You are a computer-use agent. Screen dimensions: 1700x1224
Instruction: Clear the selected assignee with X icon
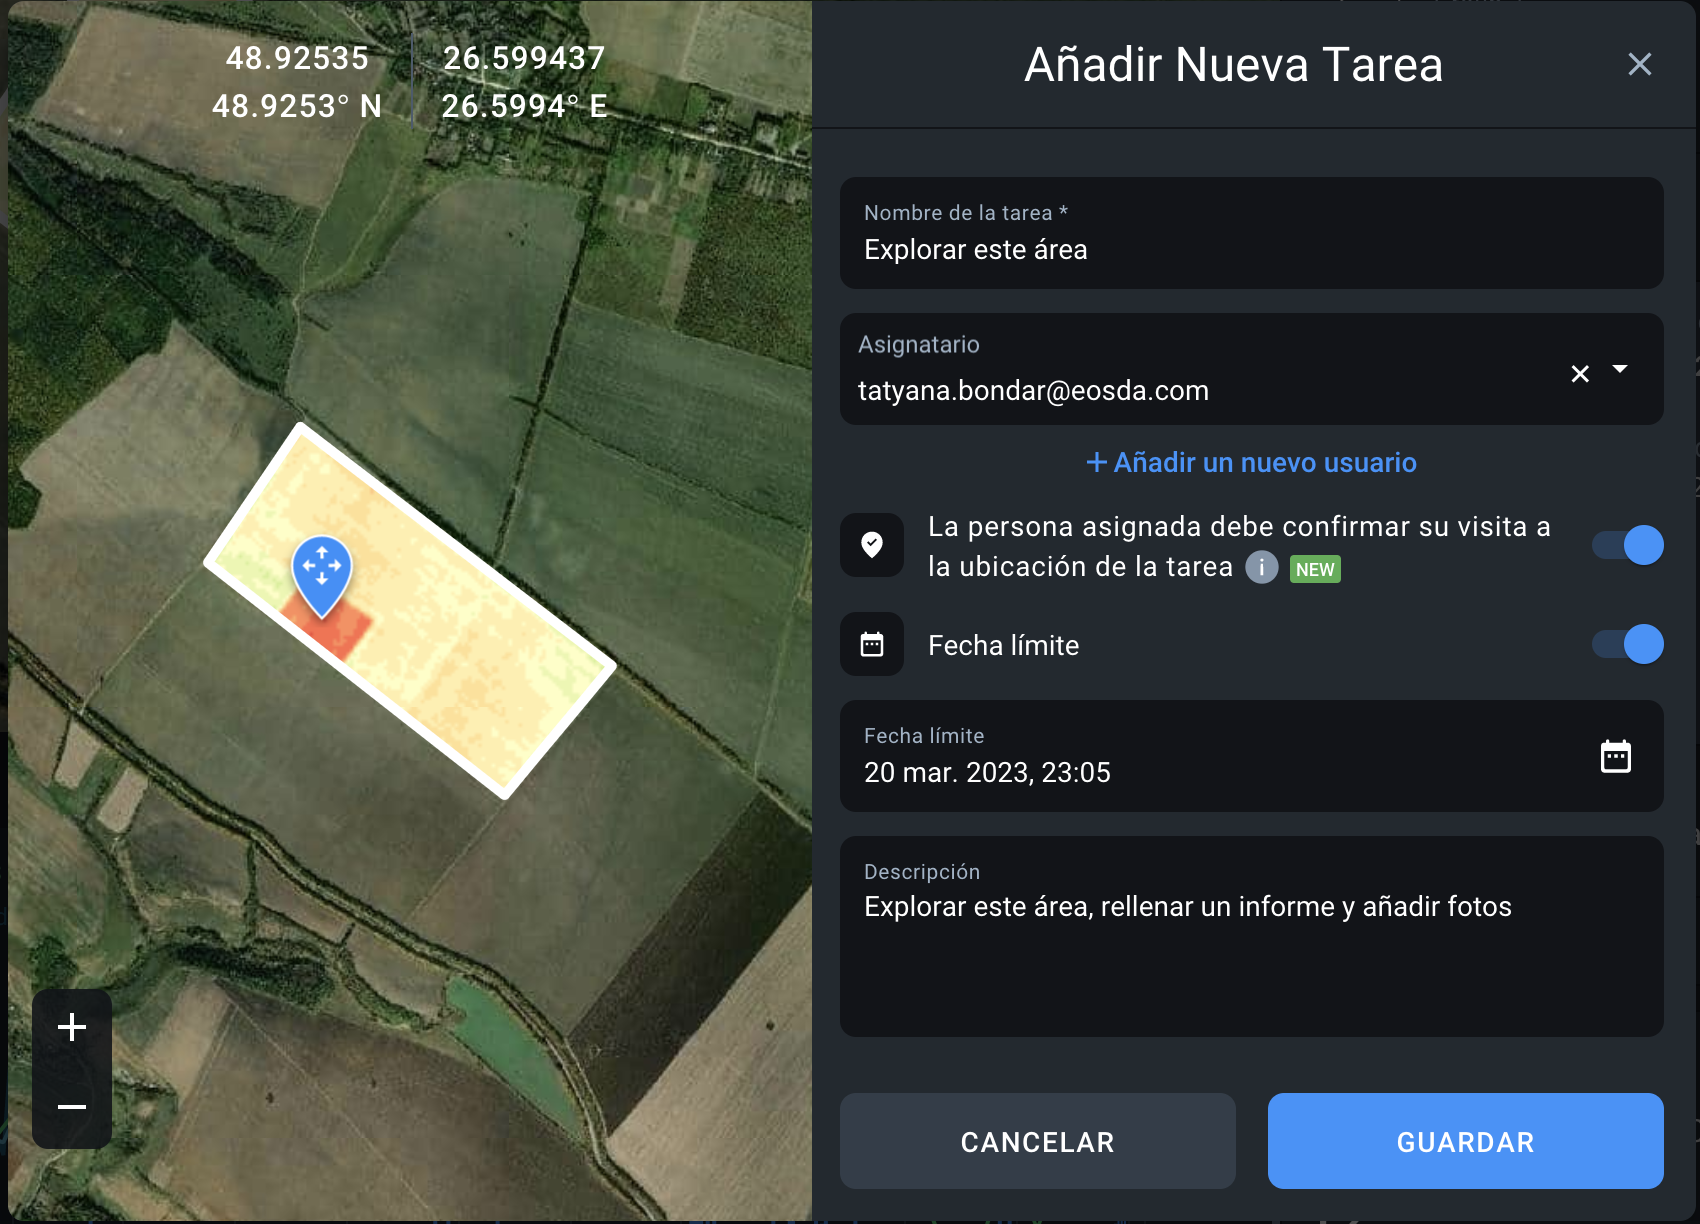coord(1580,374)
